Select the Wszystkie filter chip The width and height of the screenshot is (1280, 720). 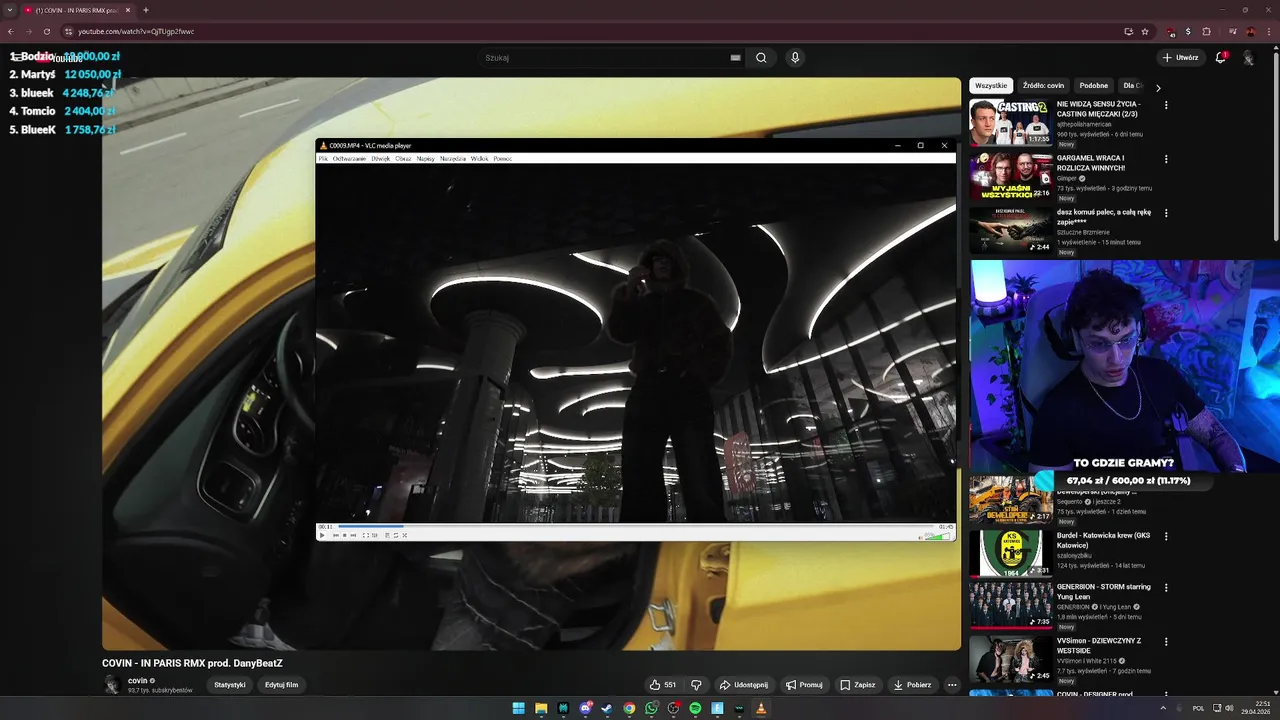pos(991,86)
